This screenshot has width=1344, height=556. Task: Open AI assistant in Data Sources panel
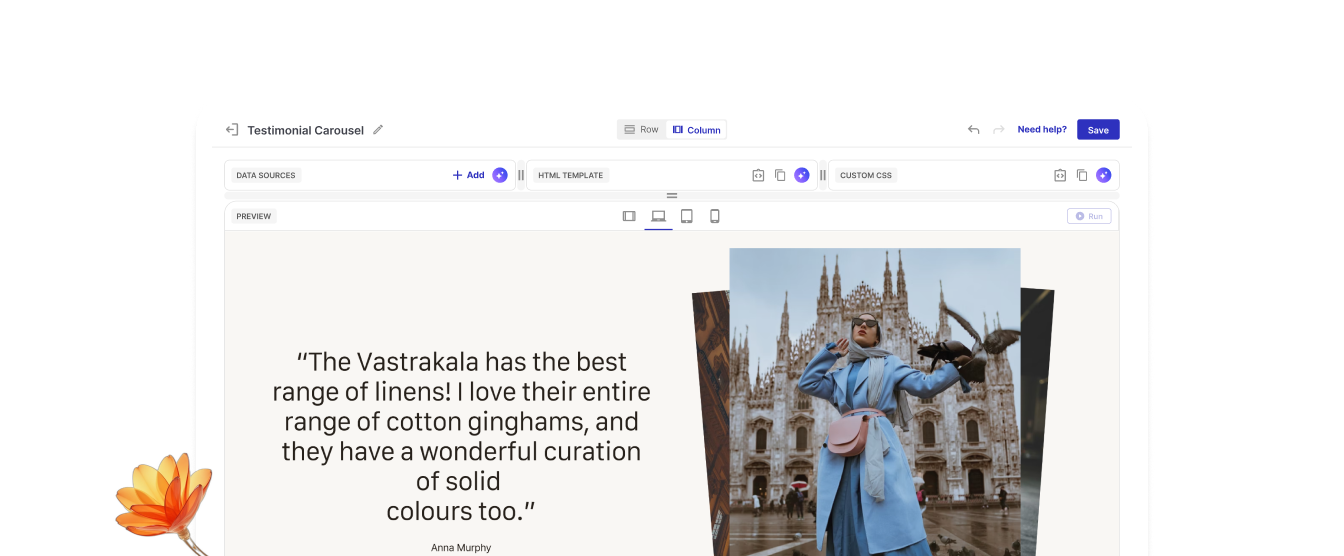pyautogui.click(x=500, y=175)
